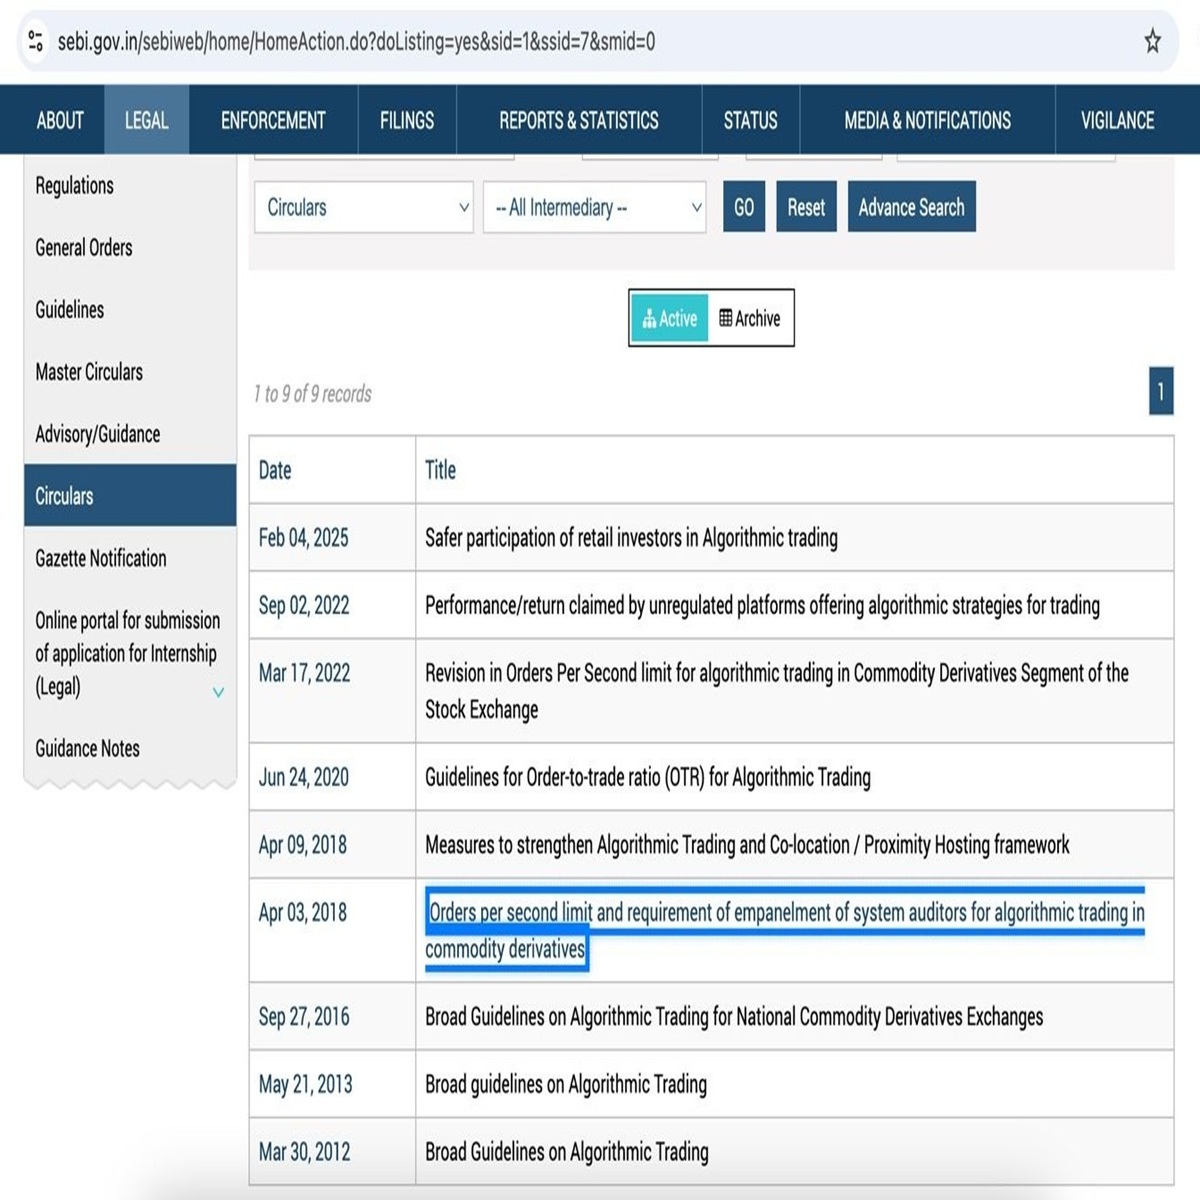The image size is (1200, 1200).
Task: Click the Advance Search button
Action: coord(911,207)
